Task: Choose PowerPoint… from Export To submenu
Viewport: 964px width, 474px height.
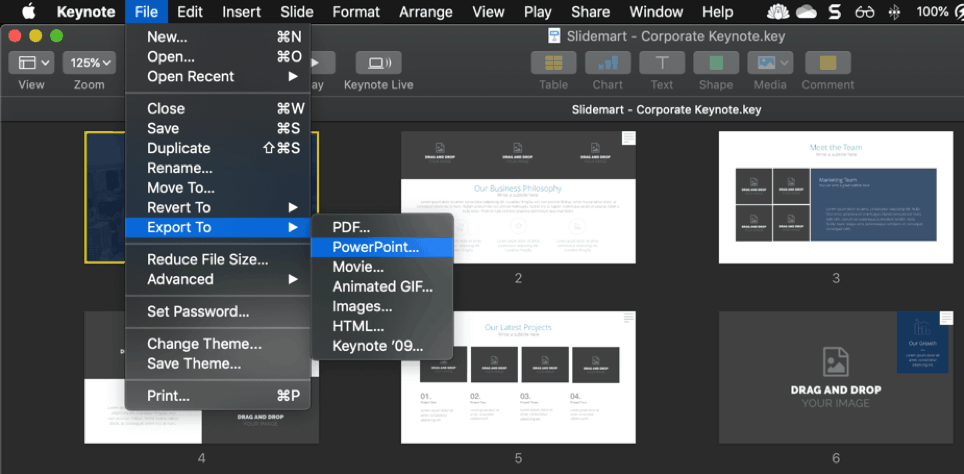Action: (376, 247)
